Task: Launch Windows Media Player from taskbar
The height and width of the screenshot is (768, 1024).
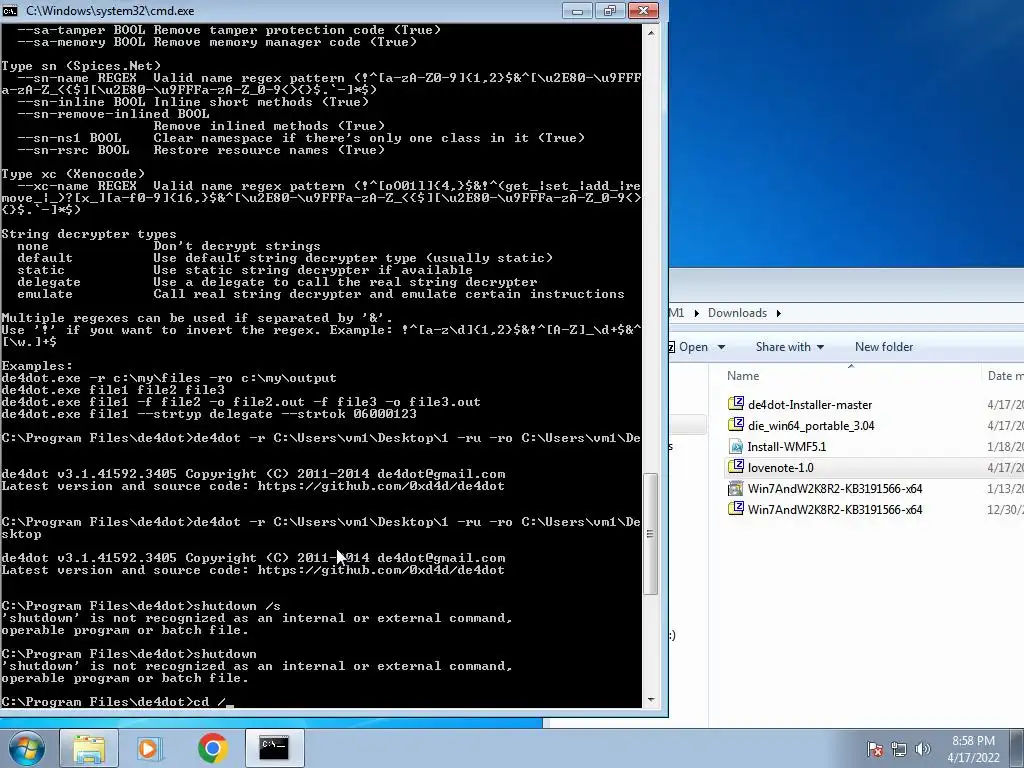Action: pyautogui.click(x=150, y=748)
